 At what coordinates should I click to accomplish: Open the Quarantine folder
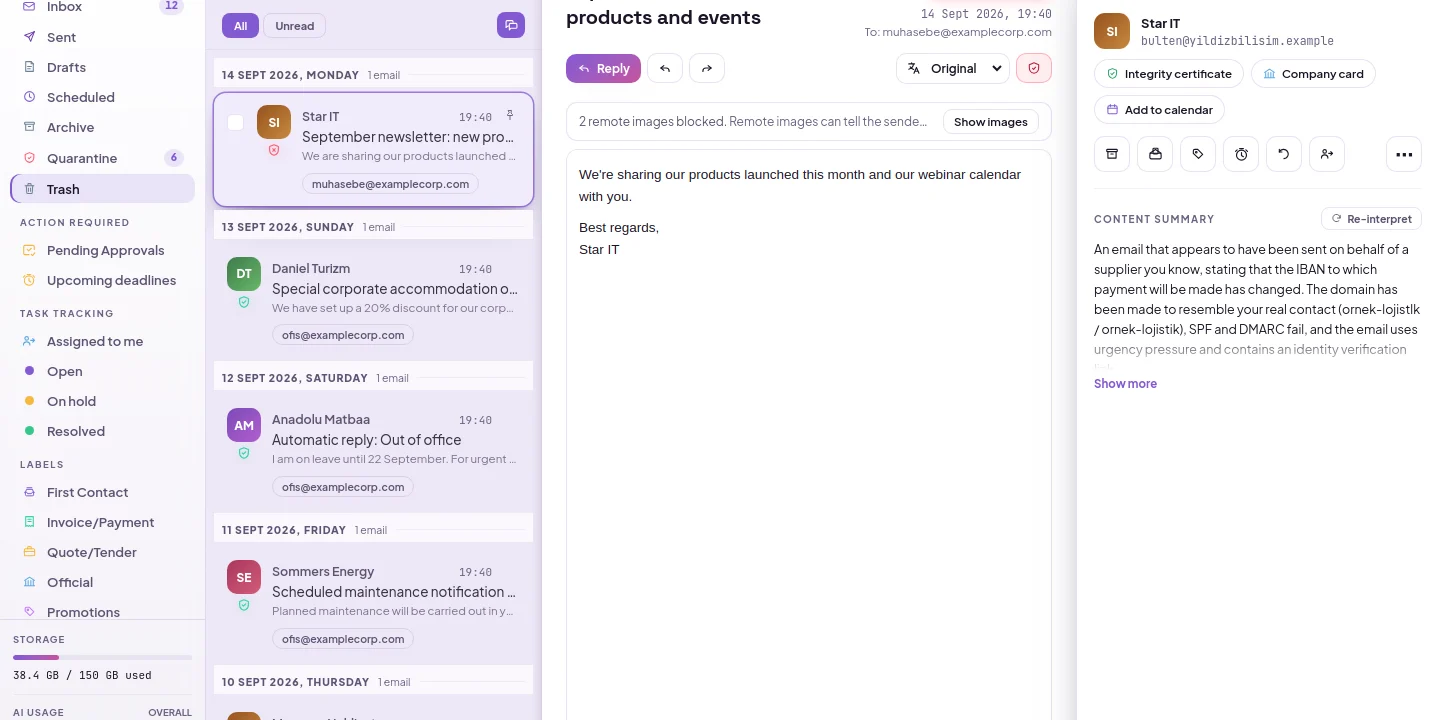102,158
